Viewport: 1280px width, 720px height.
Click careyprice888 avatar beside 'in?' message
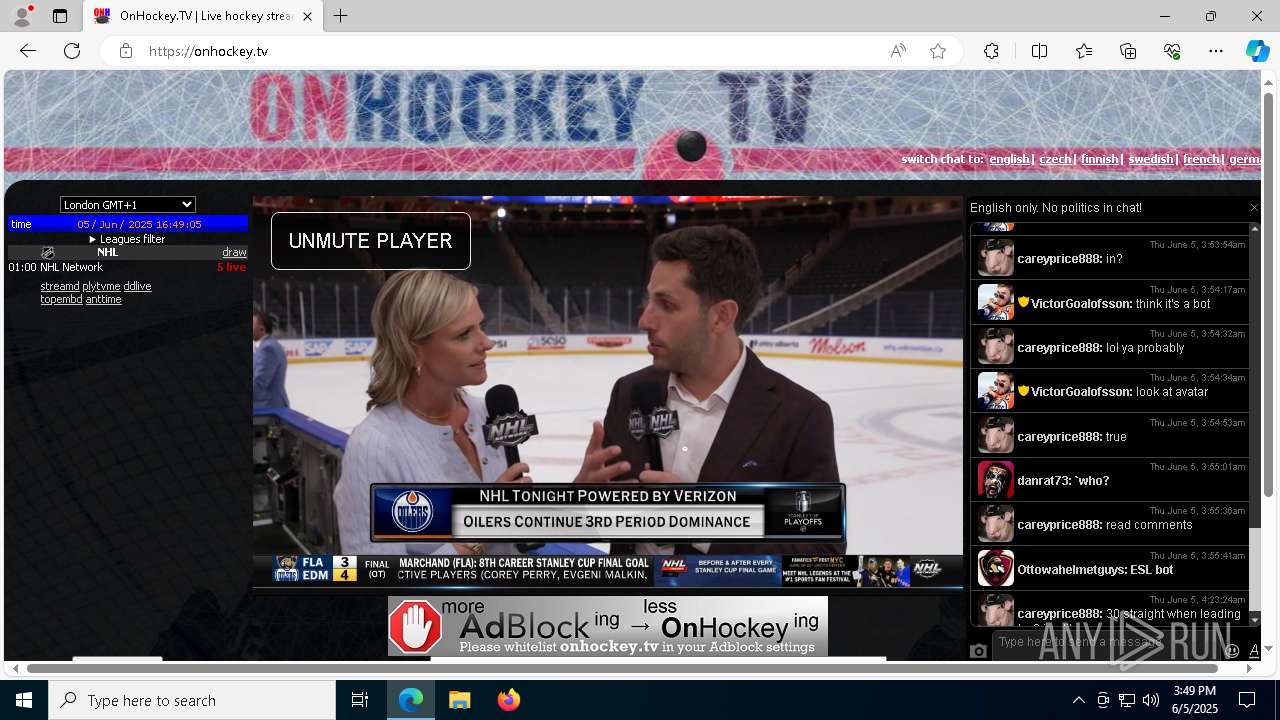point(995,258)
